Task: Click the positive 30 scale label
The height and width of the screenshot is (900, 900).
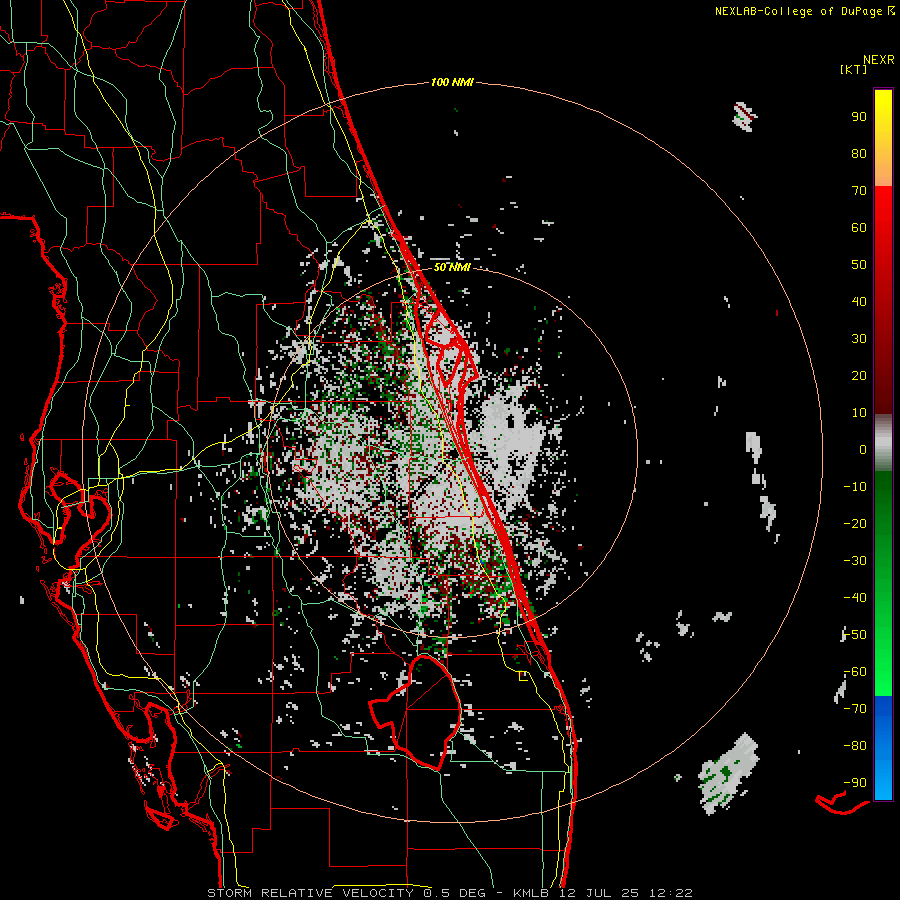Action: (x=859, y=339)
